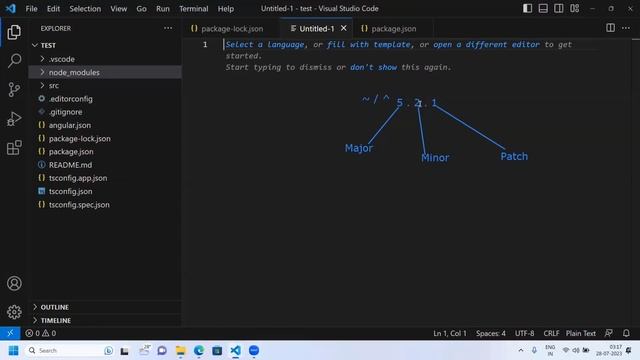Image resolution: width=640 pixels, height=360 pixels.
Task: Open .gitignore file in explorer
Action: (x=105, y=112)
